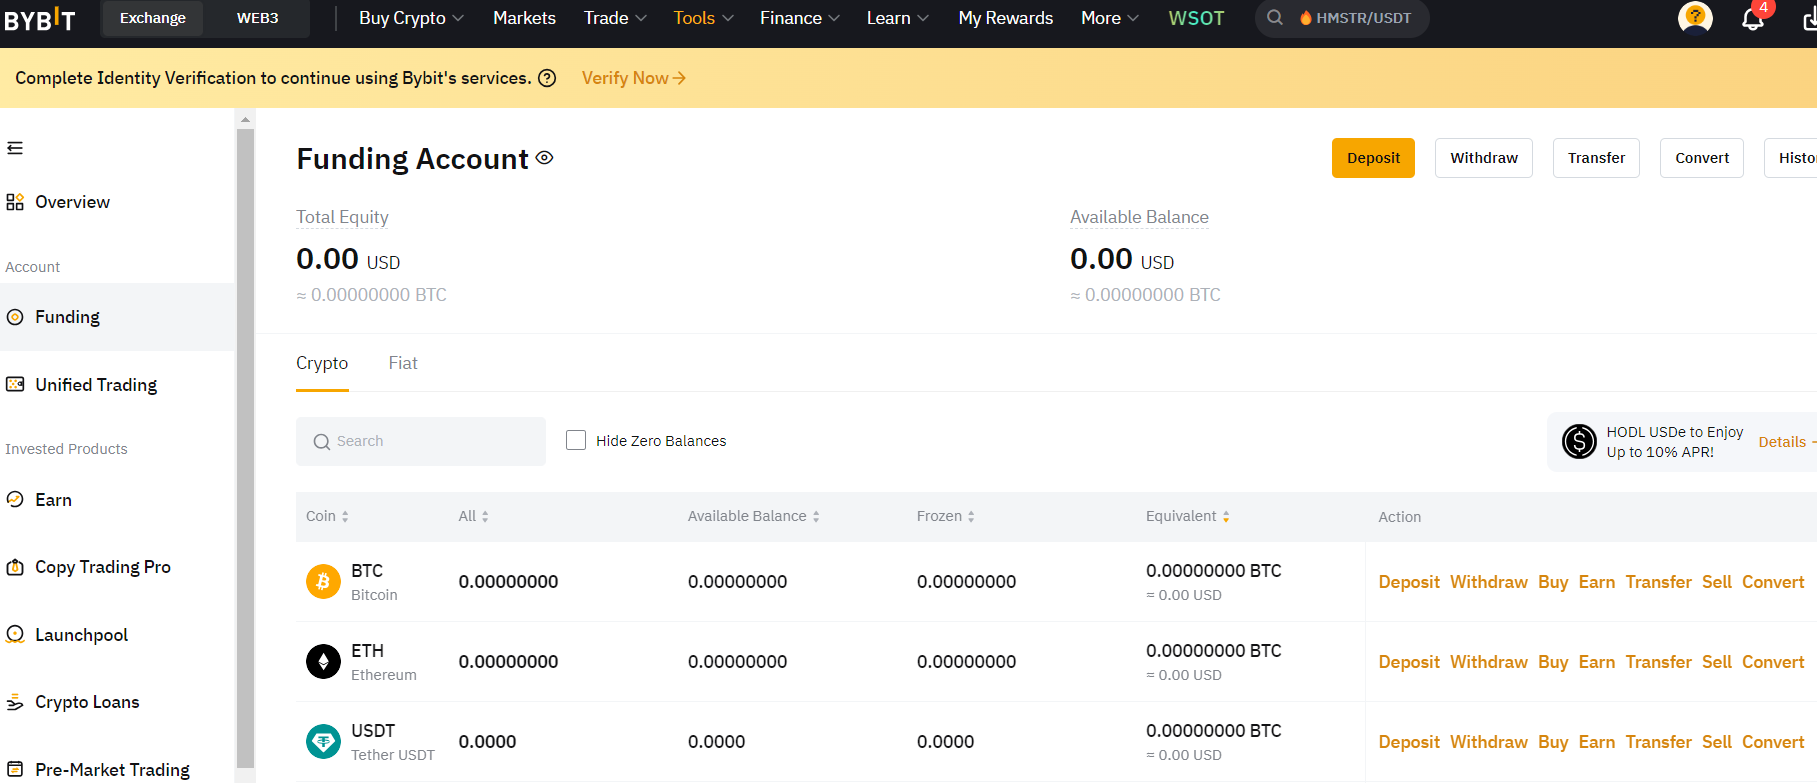Click the Crypto Loans icon
Image resolution: width=1817 pixels, height=783 pixels.
pyautogui.click(x=15, y=702)
